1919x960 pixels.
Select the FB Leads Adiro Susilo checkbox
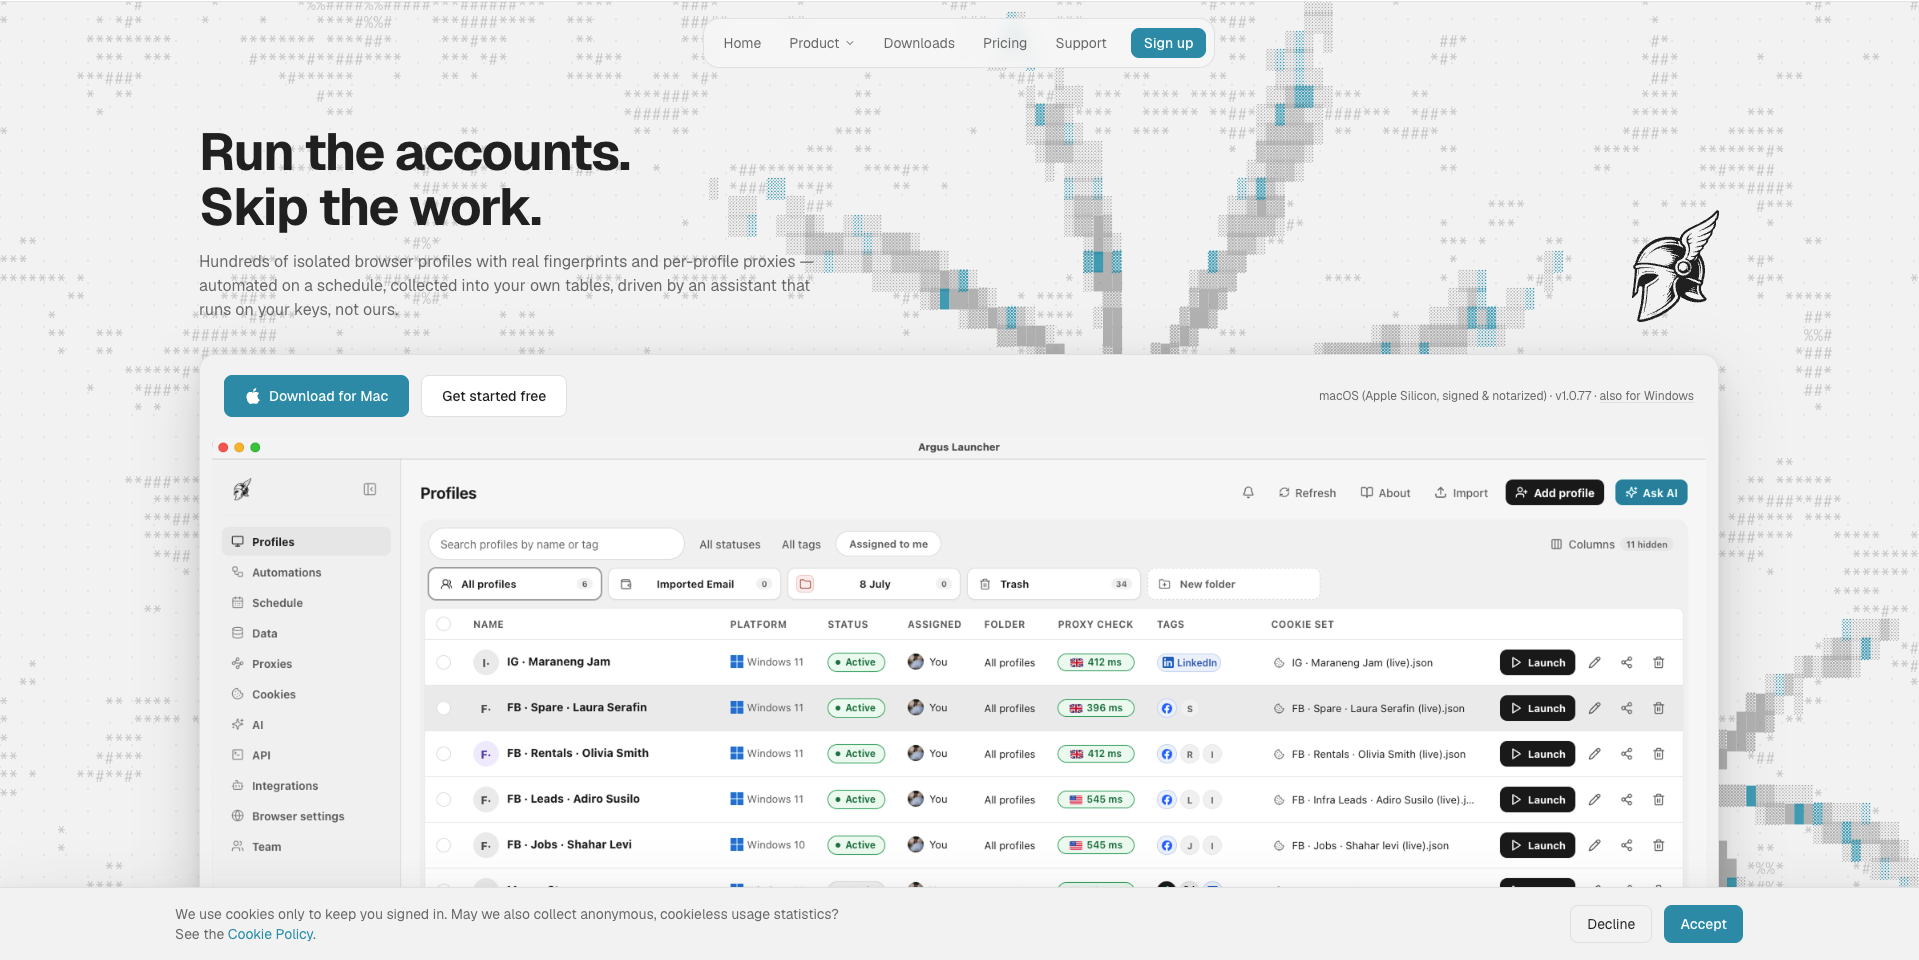pyautogui.click(x=444, y=799)
